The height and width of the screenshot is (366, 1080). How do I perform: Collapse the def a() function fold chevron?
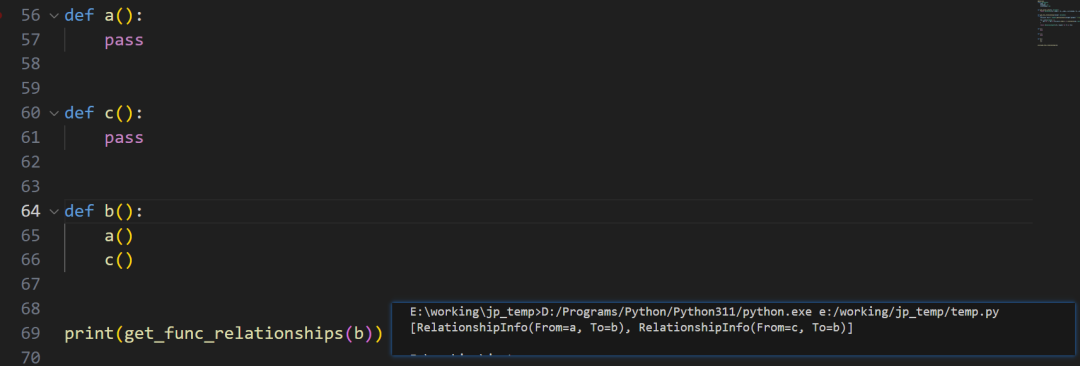(x=54, y=15)
